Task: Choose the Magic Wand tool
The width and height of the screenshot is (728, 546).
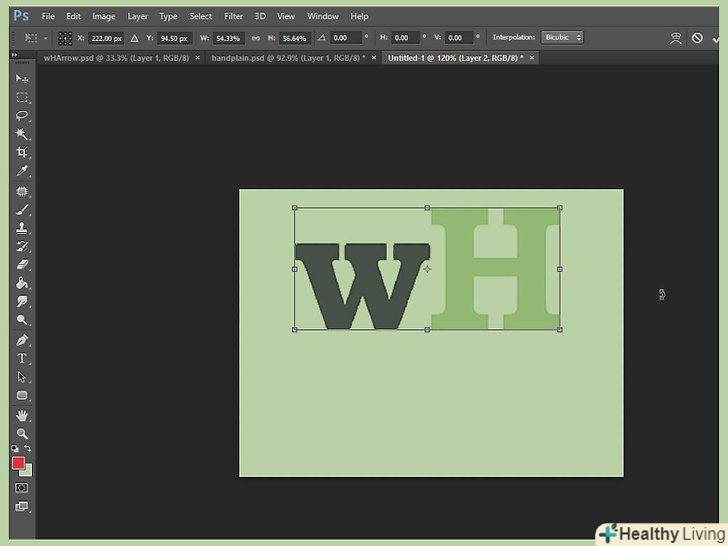Action: pyautogui.click(x=22, y=134)
